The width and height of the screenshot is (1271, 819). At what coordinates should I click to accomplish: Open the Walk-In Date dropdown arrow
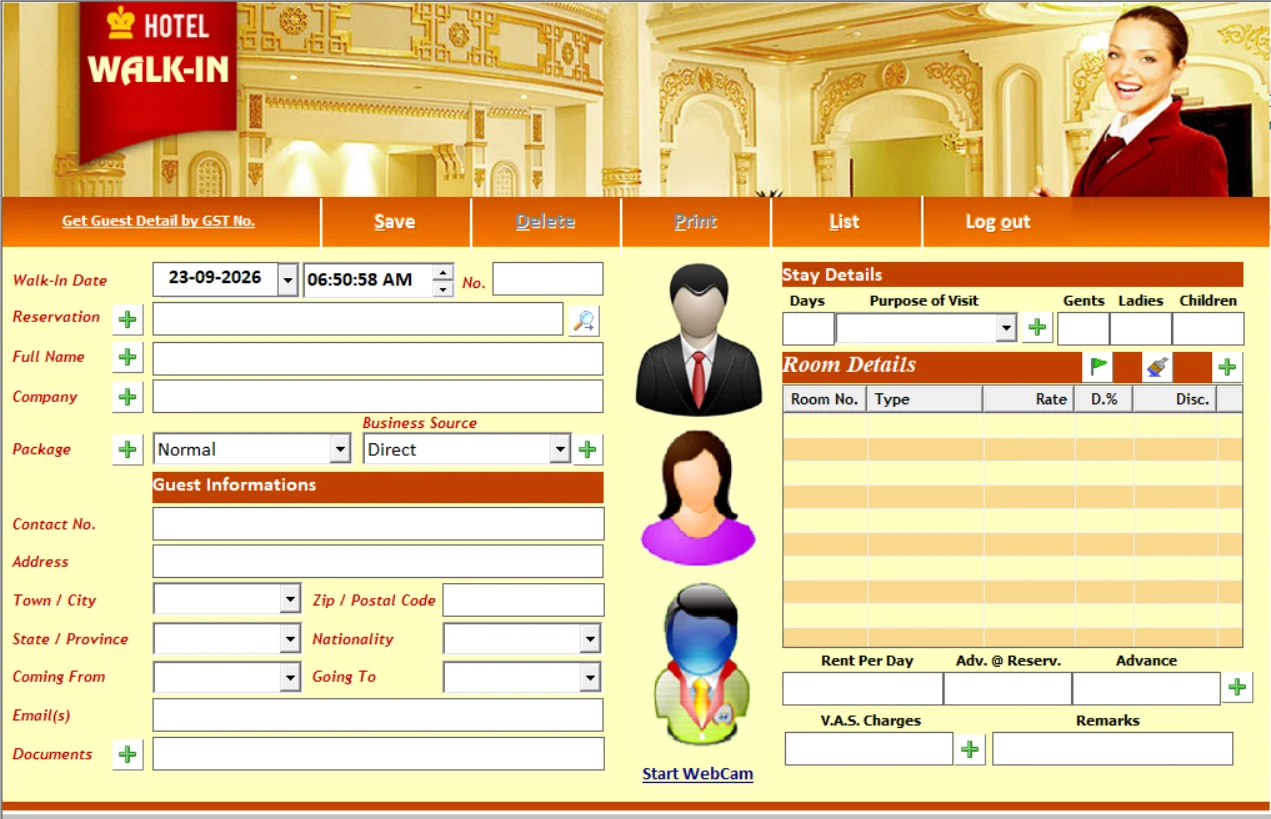pyautogui.click(x=288, y=280)
